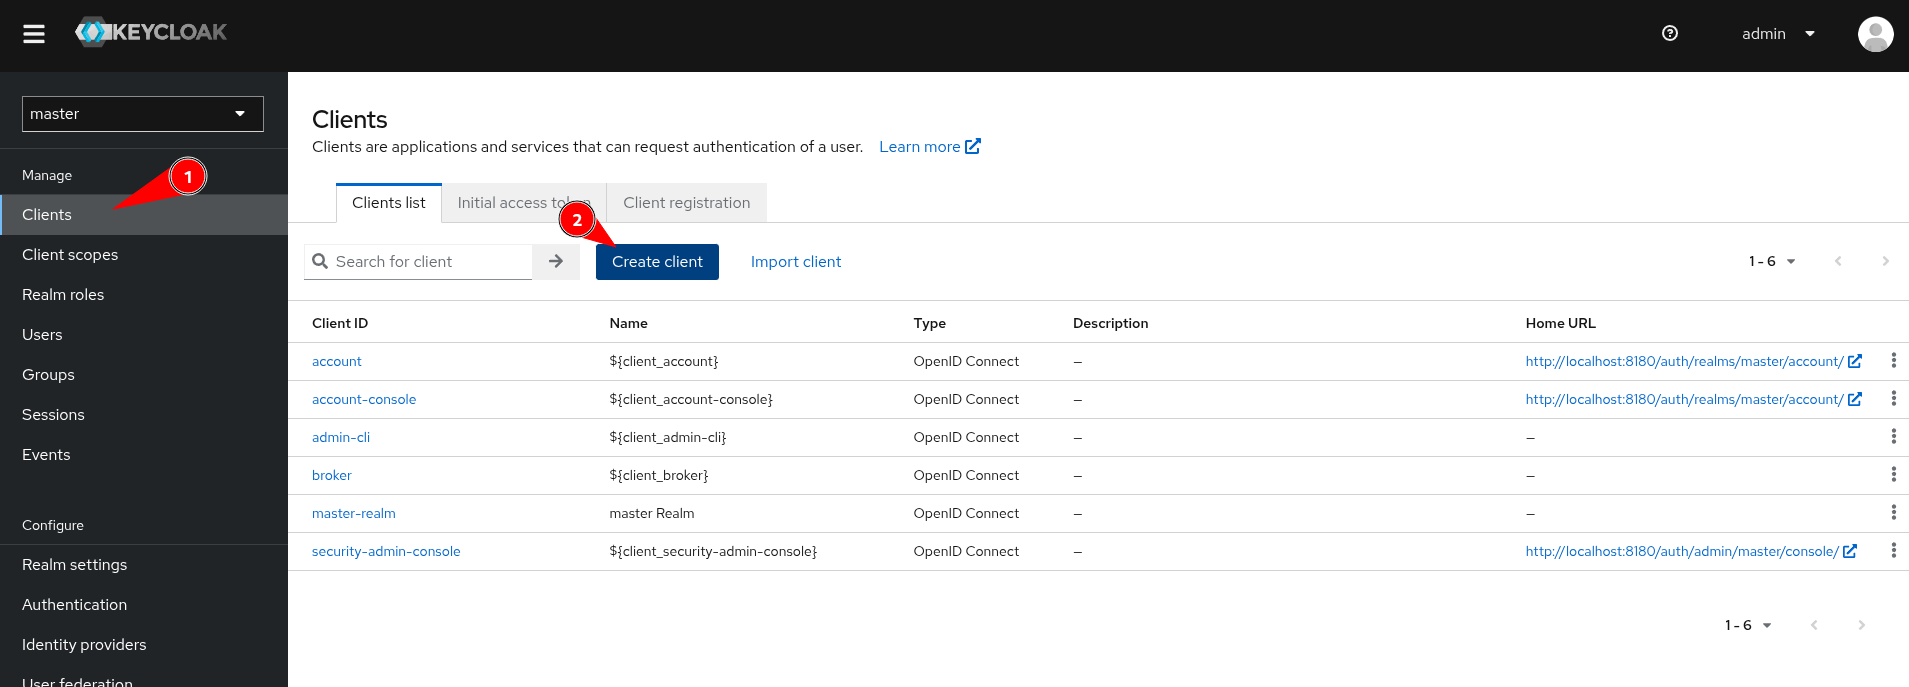The image size is (1909, 687).
Task: Open Client scopes in sidebar
Action: tap(144, 255)
